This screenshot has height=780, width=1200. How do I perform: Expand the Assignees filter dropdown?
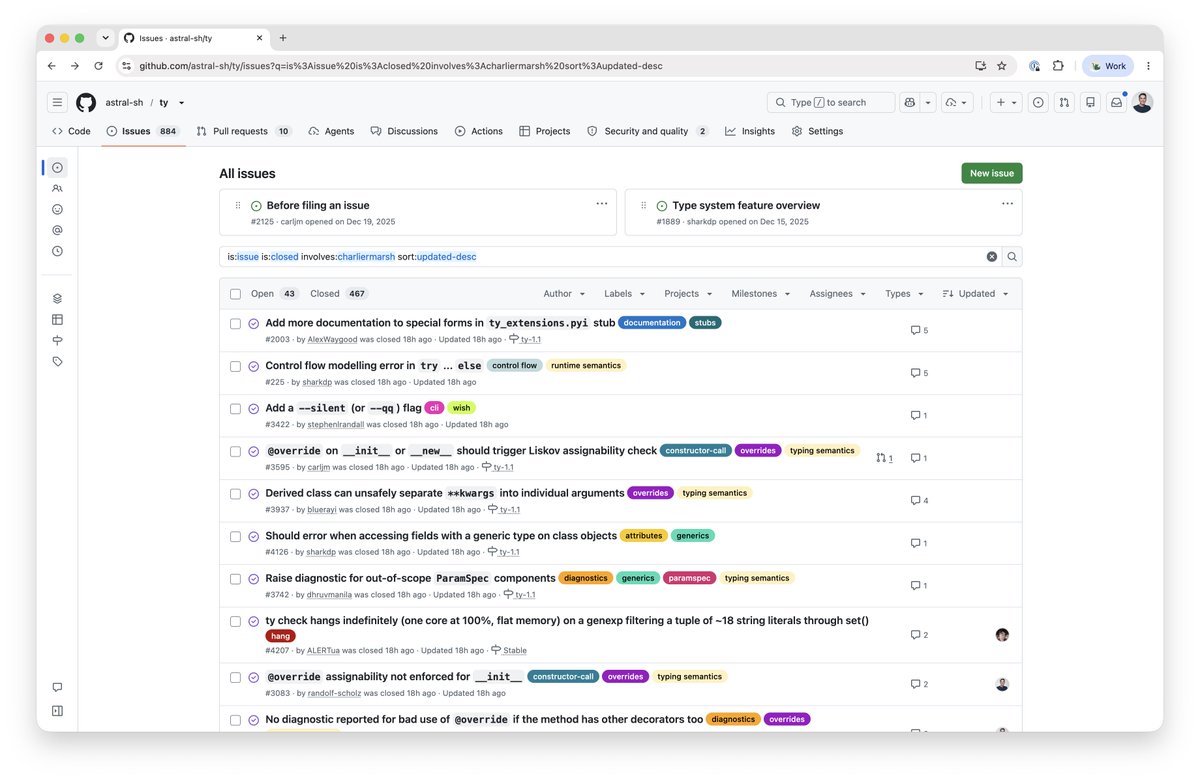(836, 294)
